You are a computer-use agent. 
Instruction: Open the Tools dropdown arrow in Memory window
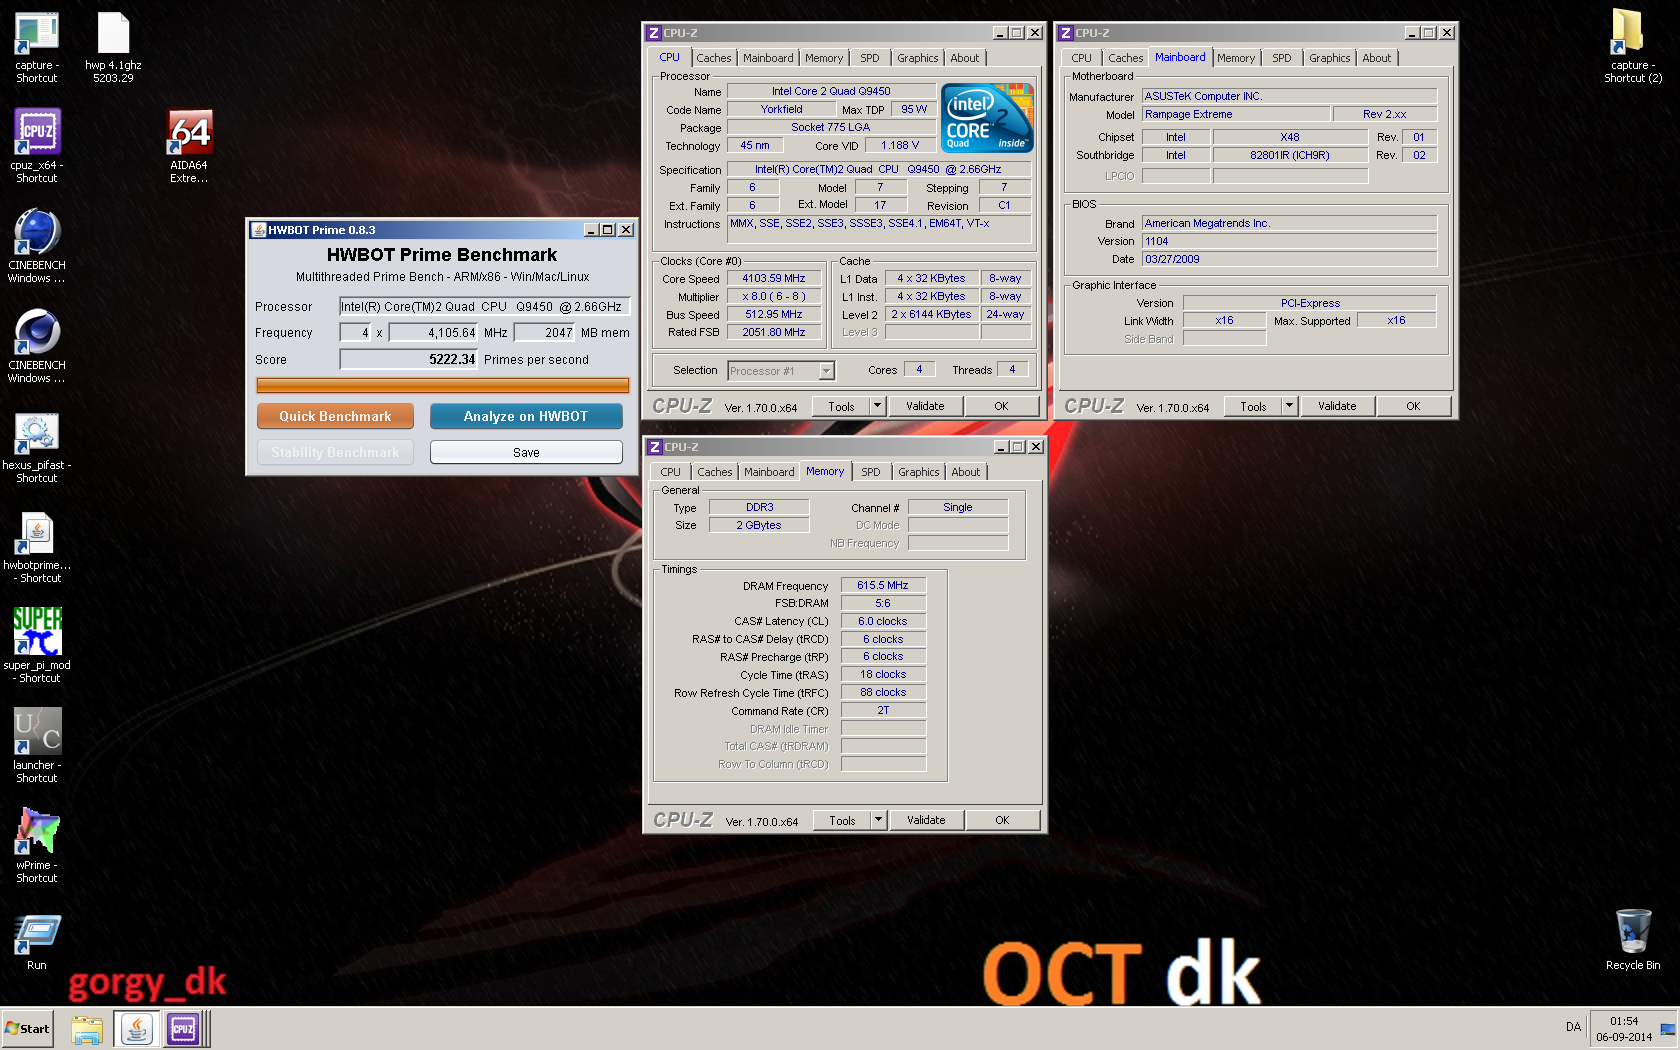878,820
